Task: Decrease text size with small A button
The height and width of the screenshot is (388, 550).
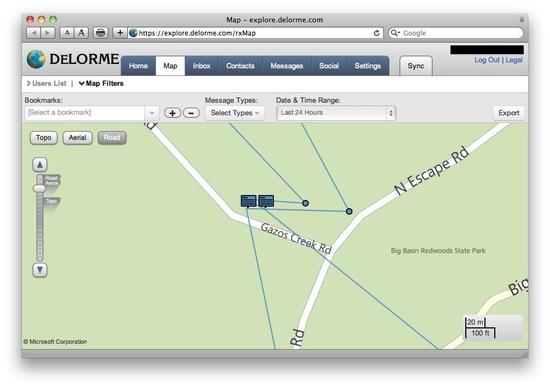Action: [x=67, y=33]
